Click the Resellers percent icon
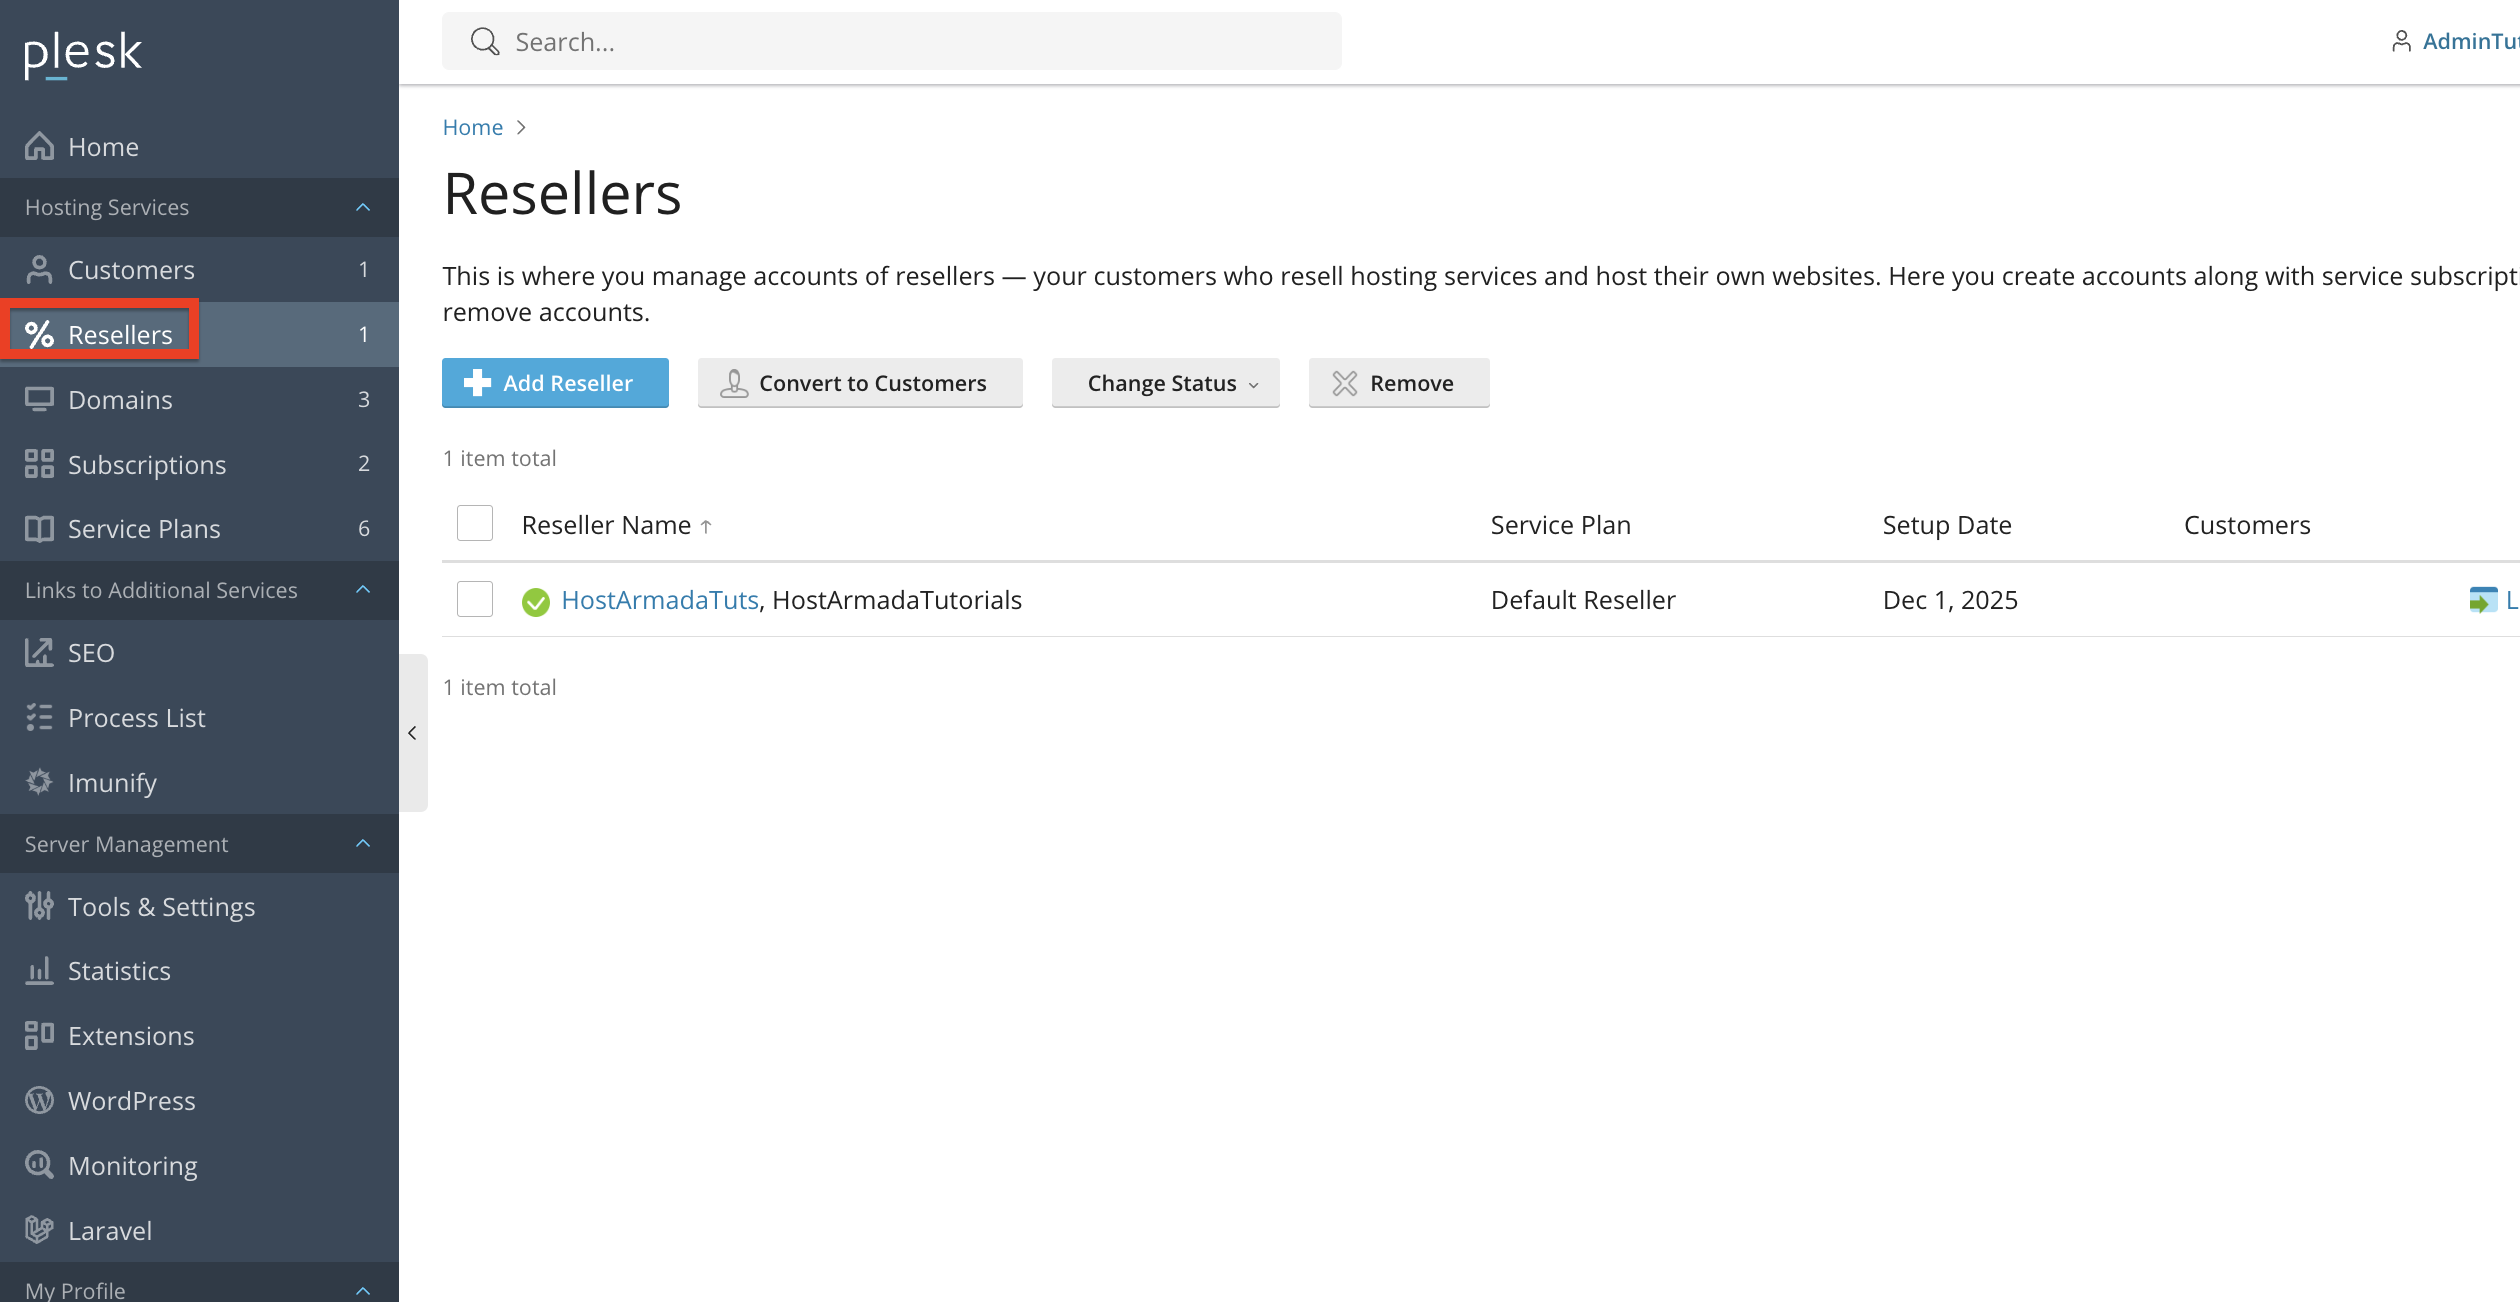 (x=39, y=335)
